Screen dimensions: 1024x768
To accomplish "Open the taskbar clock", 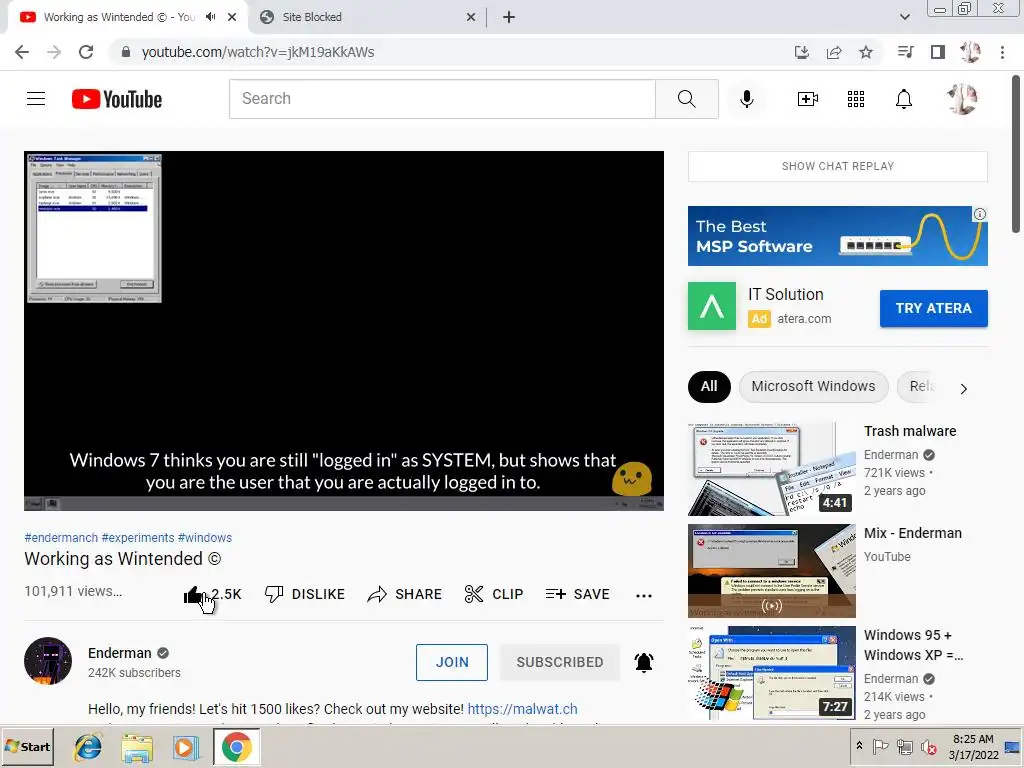I will pyautogui.click(x=973, y=747).
